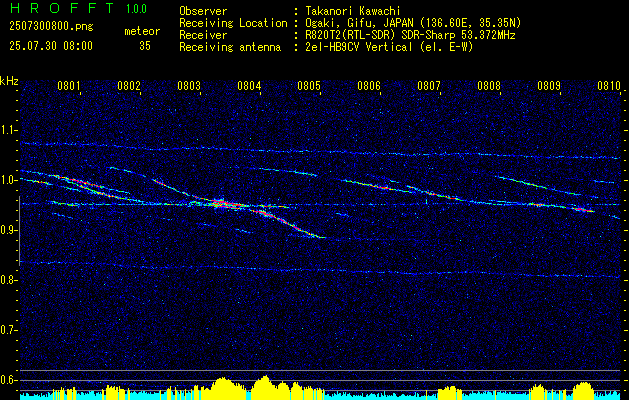Image resolution: width=629 pixels, height=400 pixels.
Task: Click the meteor label
Action: tap(142, 32)
